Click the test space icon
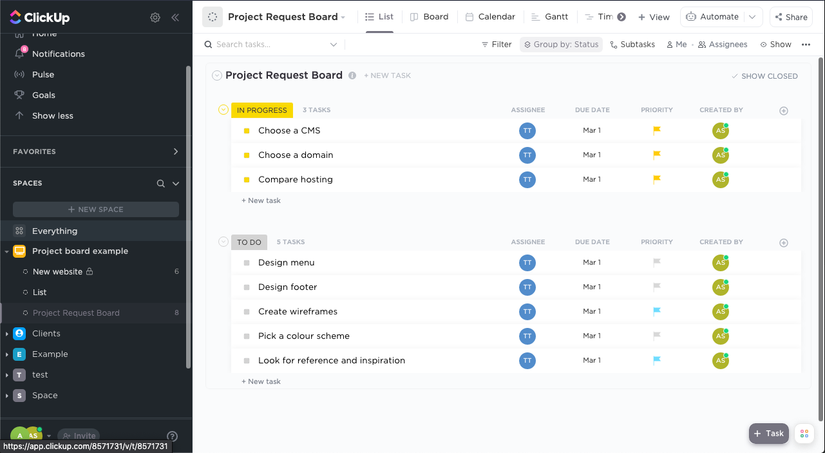Viewport: 825px width, 453px height. point(19,375)
